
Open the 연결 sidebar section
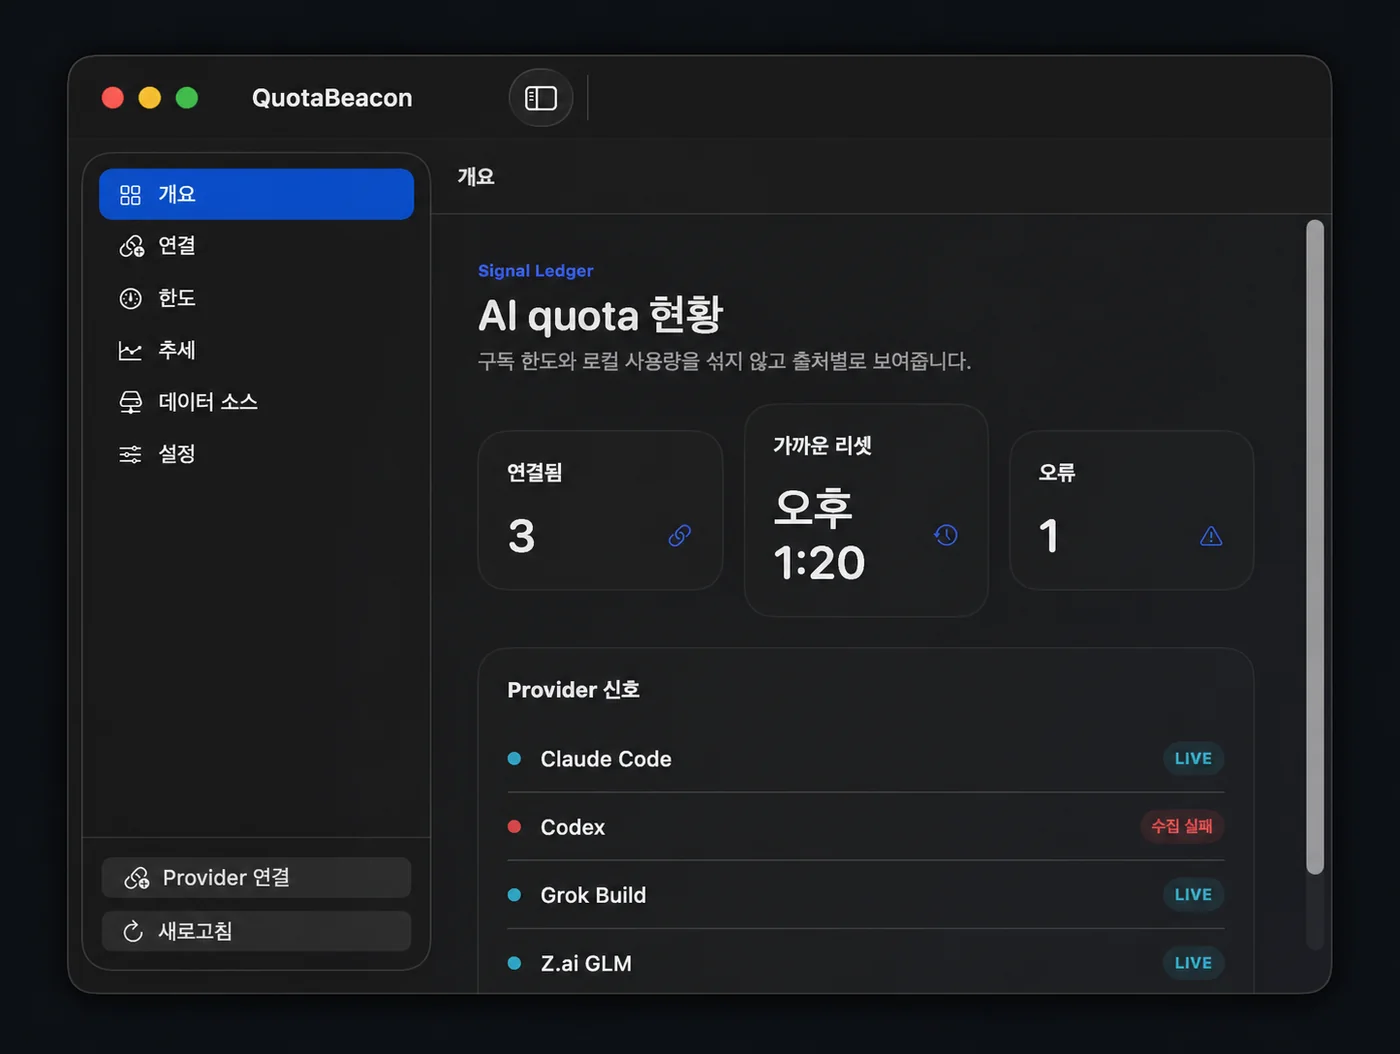coord(256,246)
